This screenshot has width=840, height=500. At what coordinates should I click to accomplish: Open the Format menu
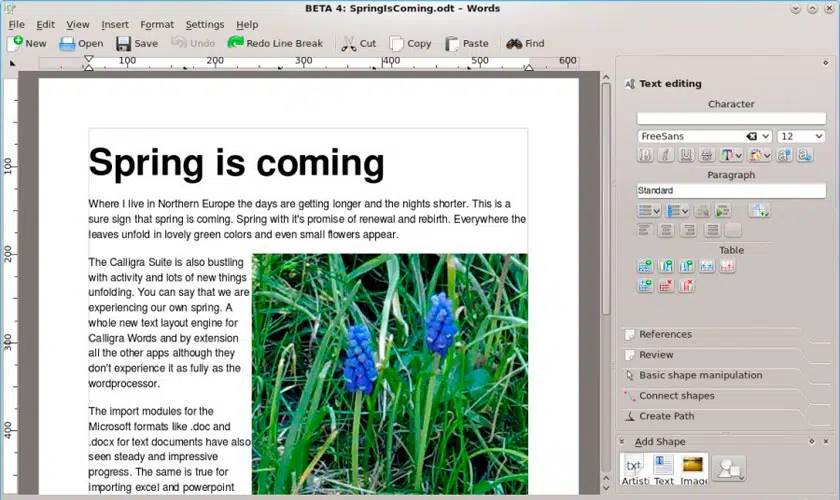click(157, 25)
